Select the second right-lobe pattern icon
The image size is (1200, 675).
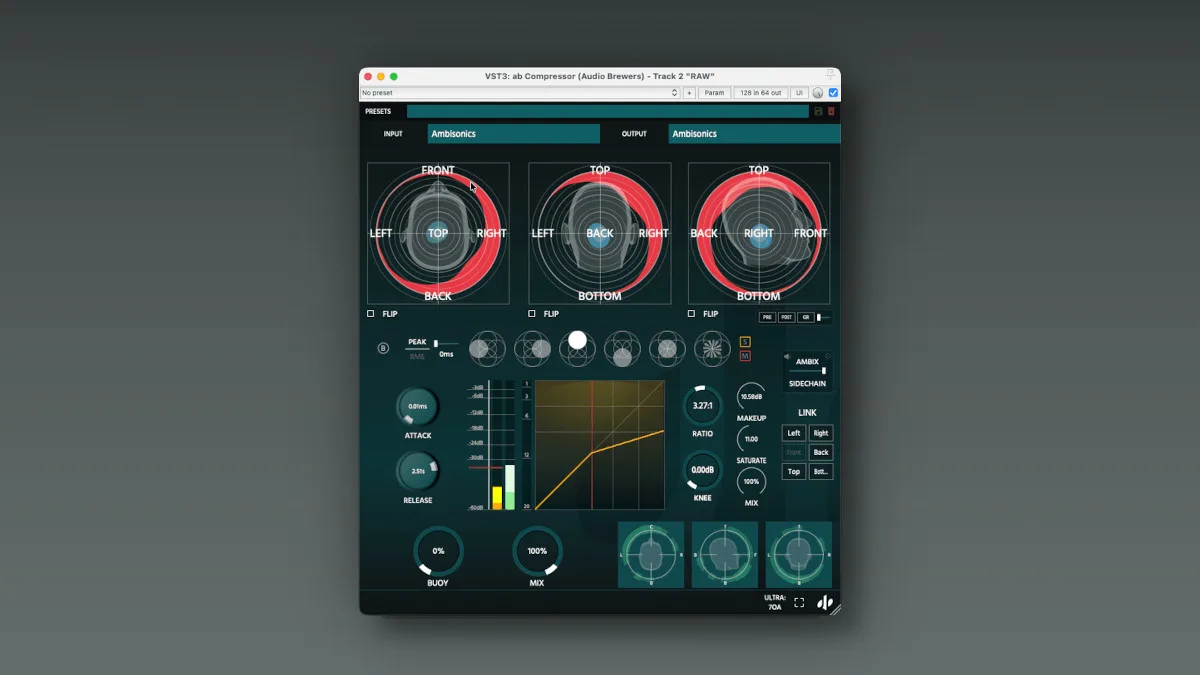coord(531,348)
